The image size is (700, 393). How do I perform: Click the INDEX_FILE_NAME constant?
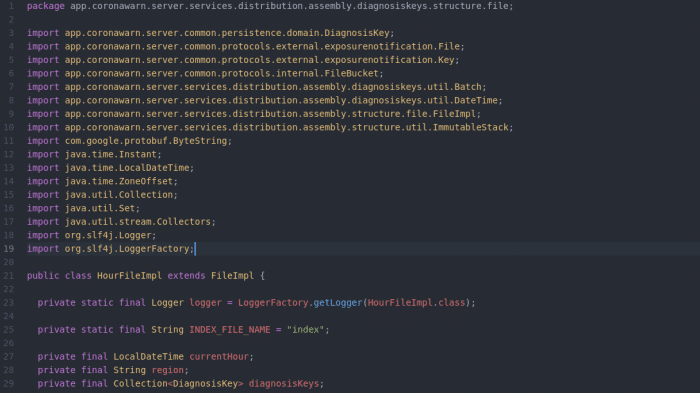[229, 330]
